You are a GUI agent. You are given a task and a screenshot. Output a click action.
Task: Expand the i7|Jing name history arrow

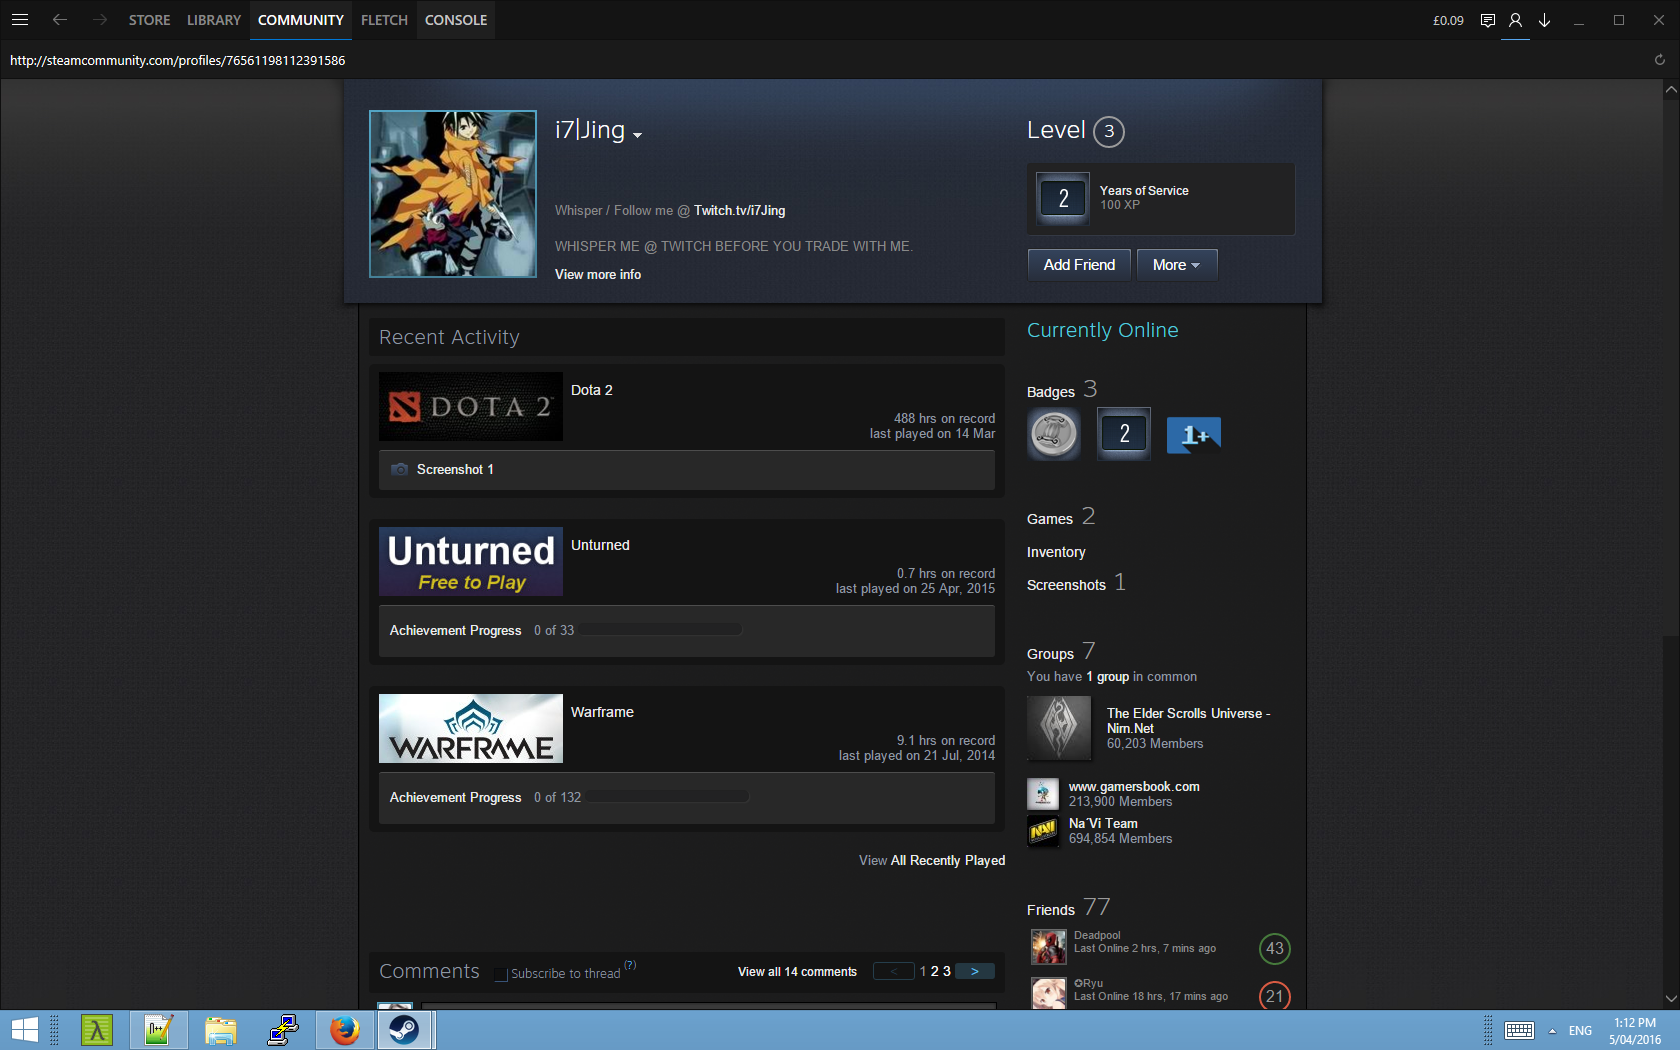click(x=637, y=135)
